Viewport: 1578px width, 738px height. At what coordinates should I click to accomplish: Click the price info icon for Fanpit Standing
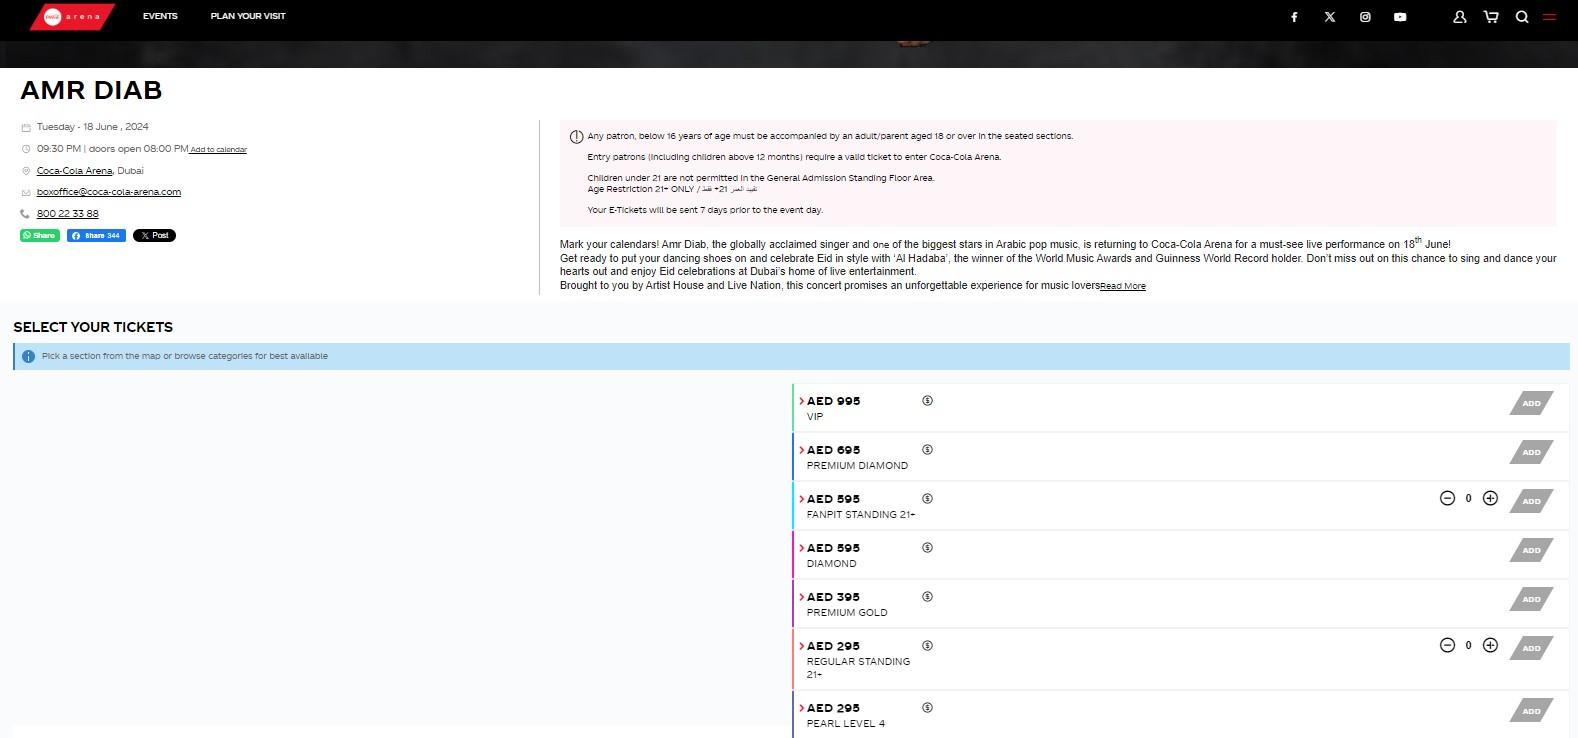pos(927,499)
